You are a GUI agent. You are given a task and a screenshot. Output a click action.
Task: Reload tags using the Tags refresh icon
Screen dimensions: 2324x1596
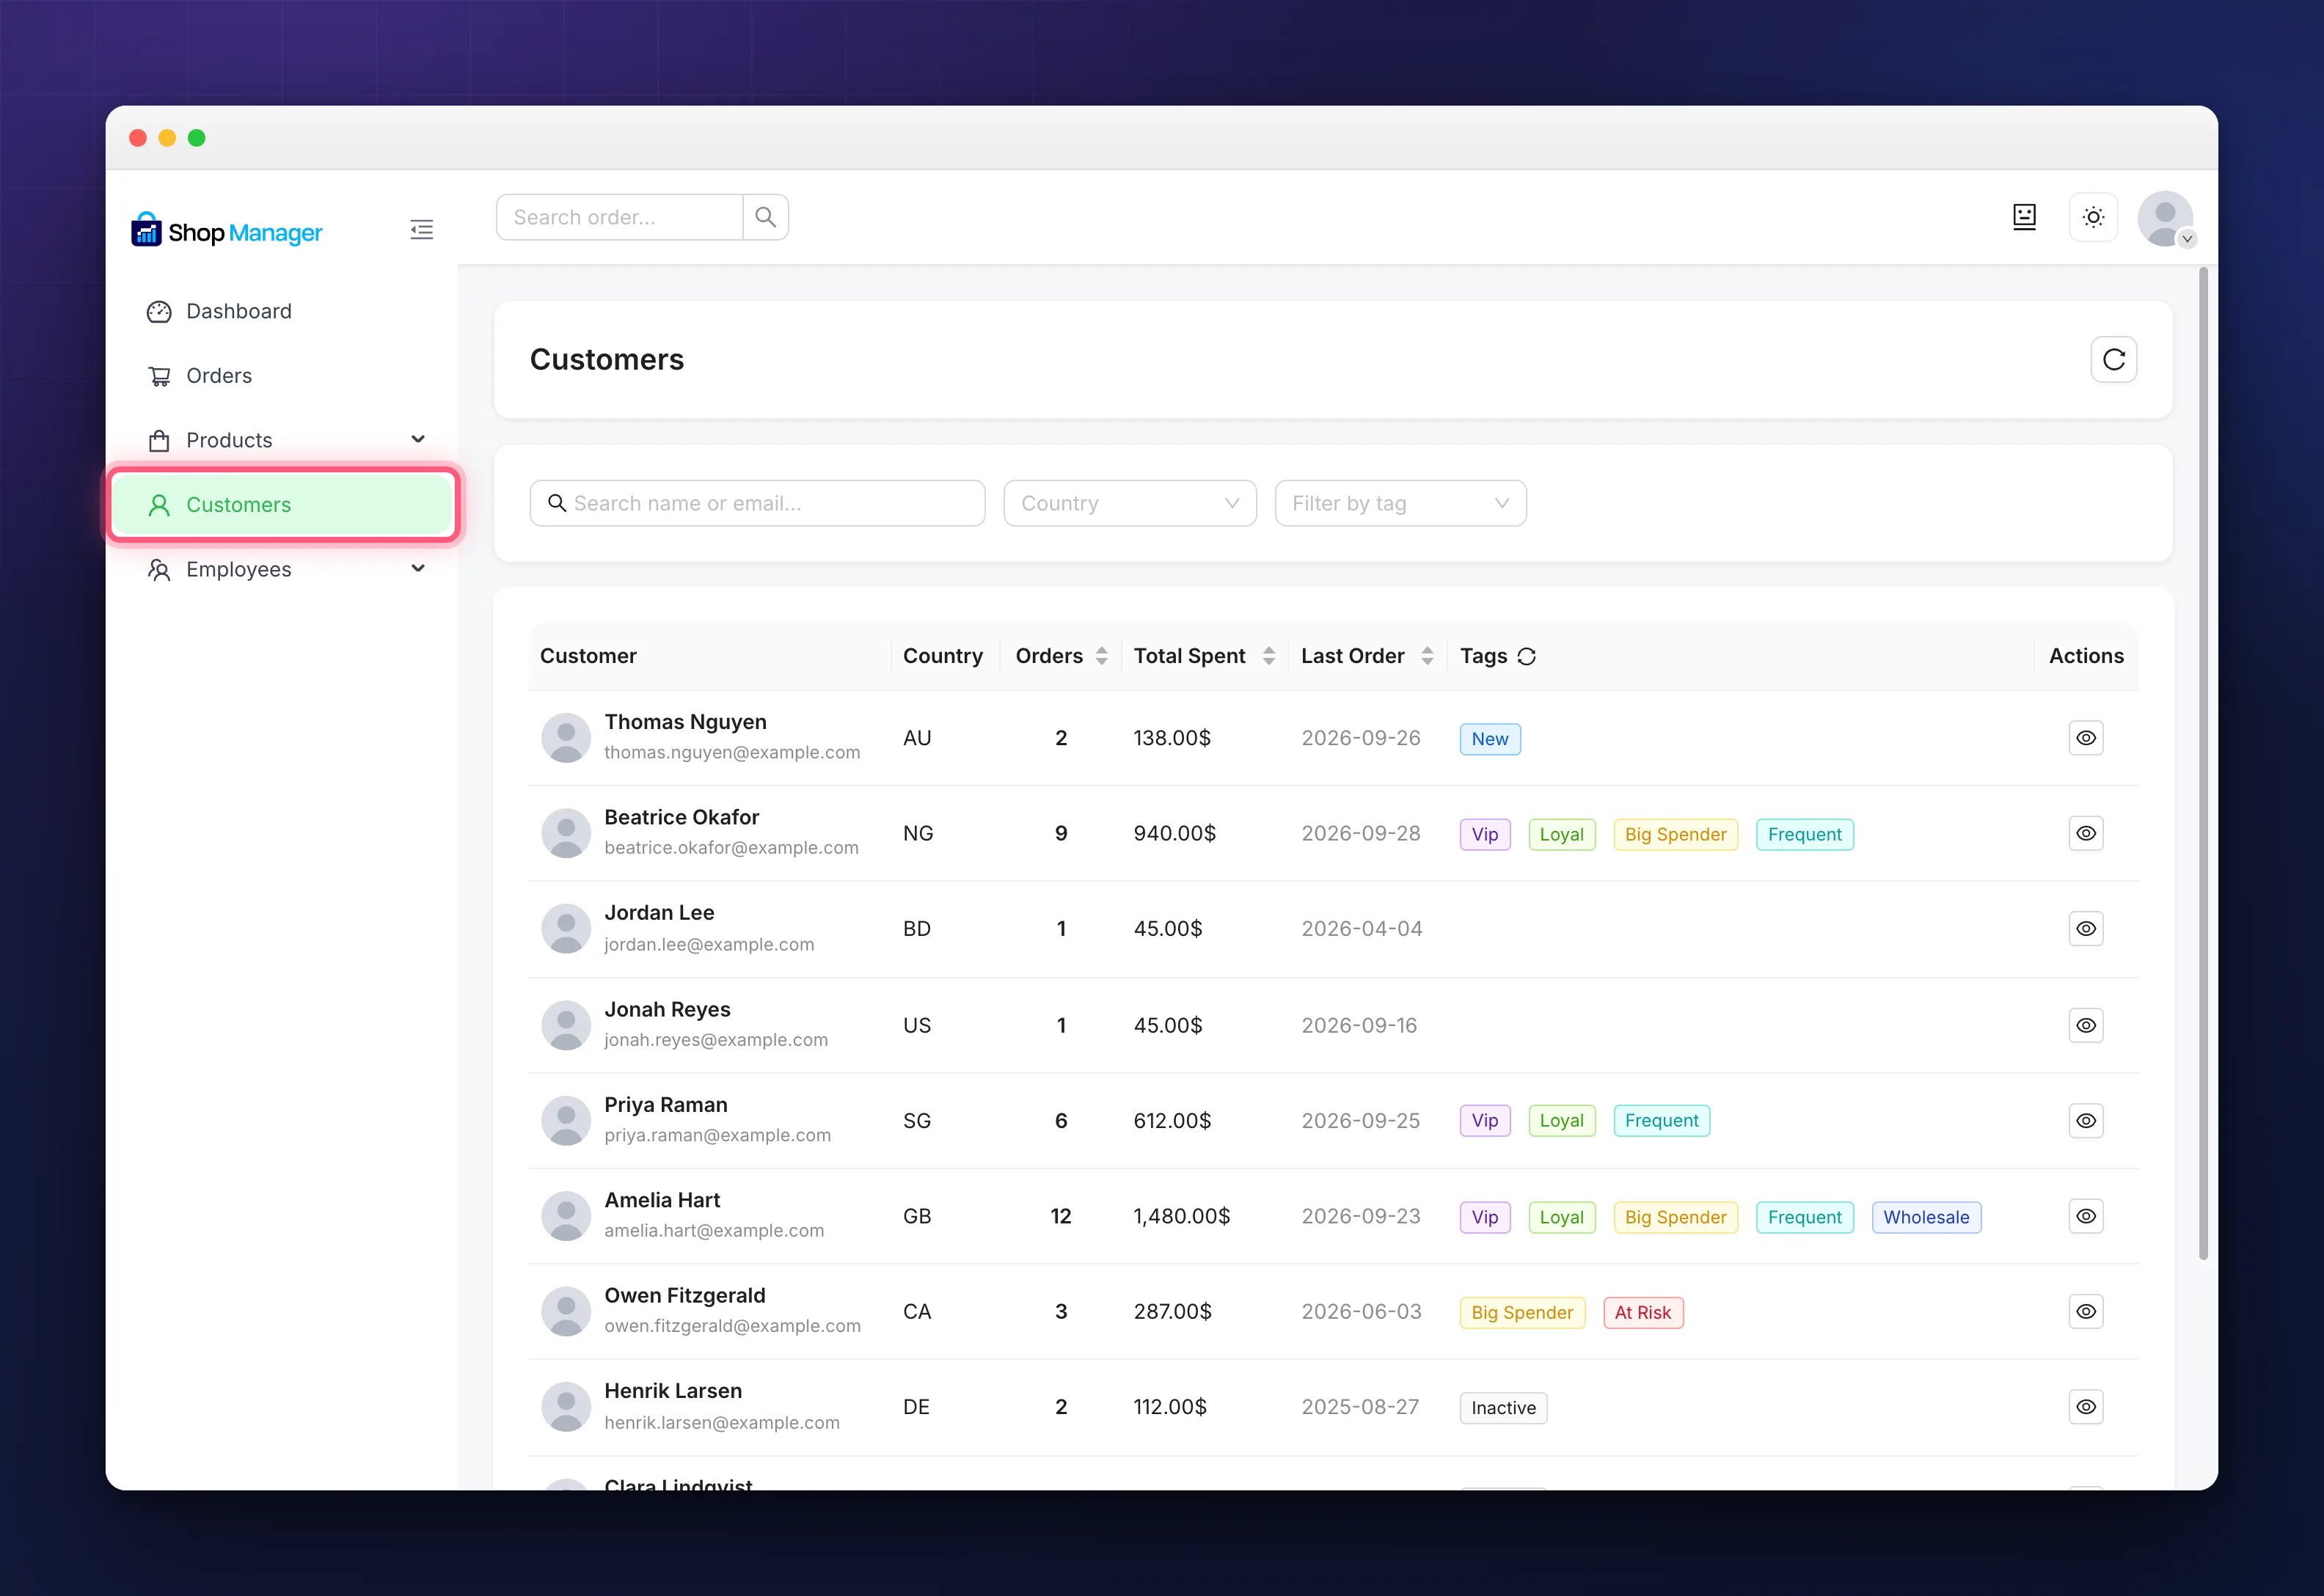click(x=1526, y=656)
